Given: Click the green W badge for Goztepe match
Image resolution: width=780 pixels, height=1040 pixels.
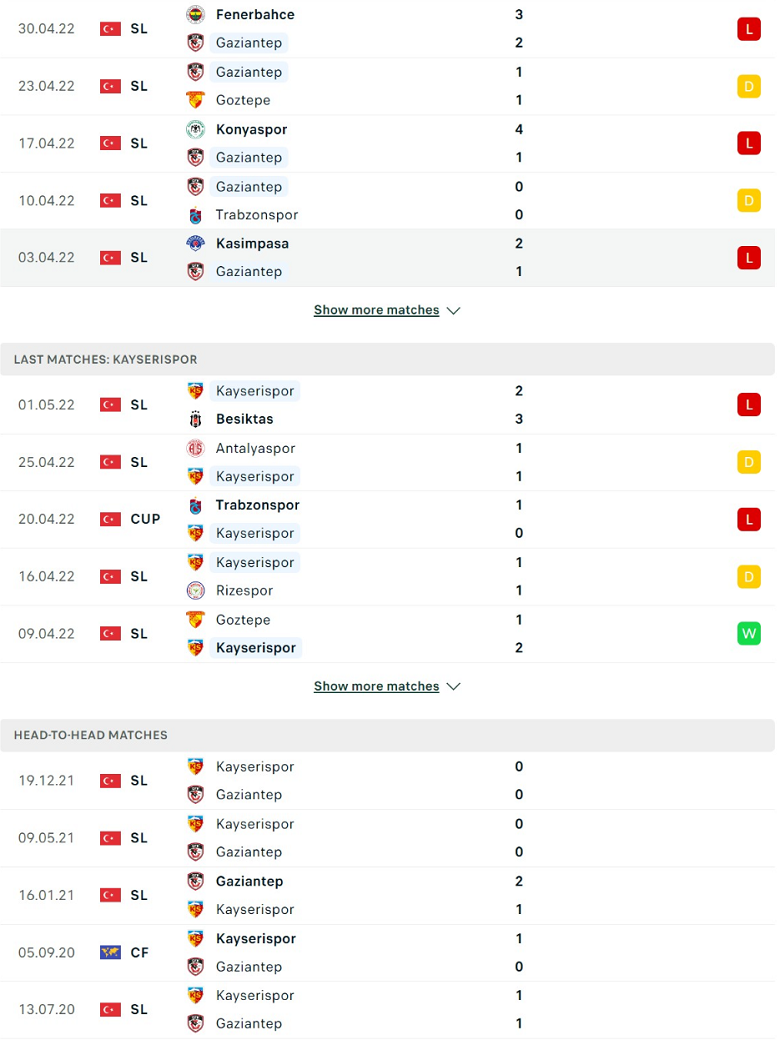Looking at the screenshot, I should (x=749, y=633).
